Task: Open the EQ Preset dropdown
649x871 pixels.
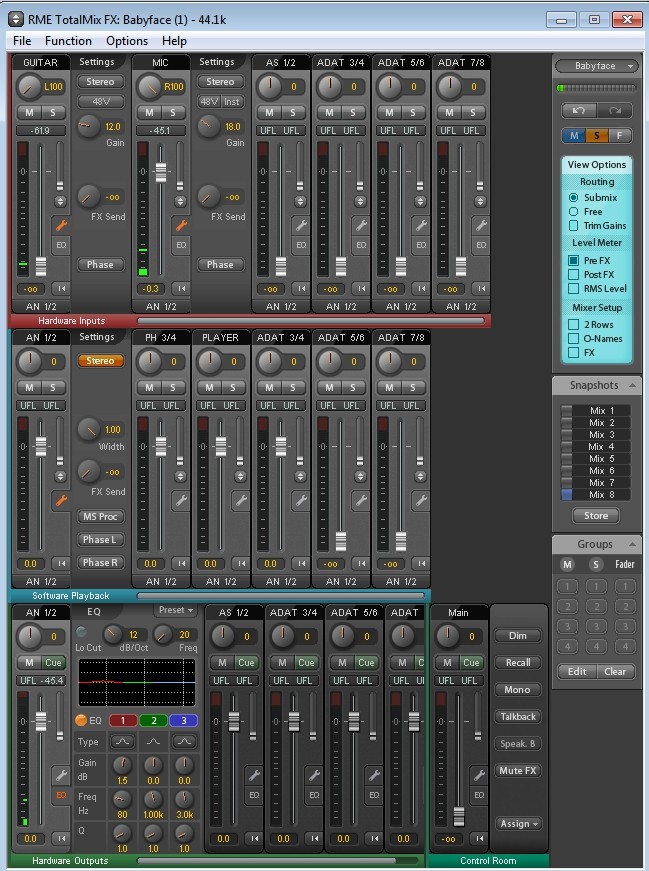Action: point(176,610)
